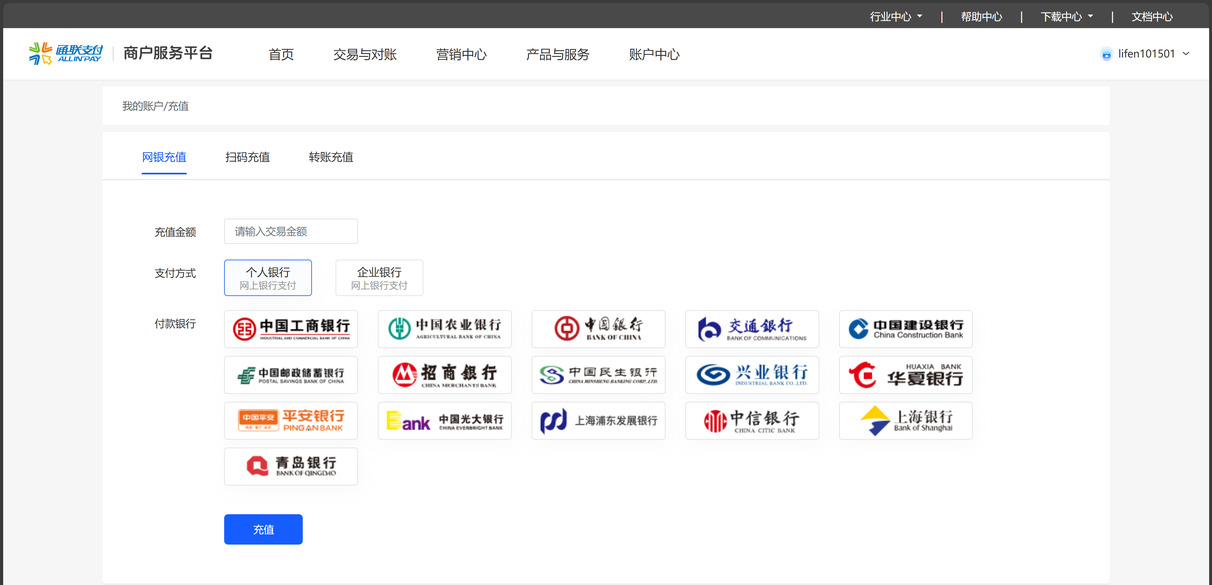
Task: Select China Construction Bank logo
Action: point(905,329)
